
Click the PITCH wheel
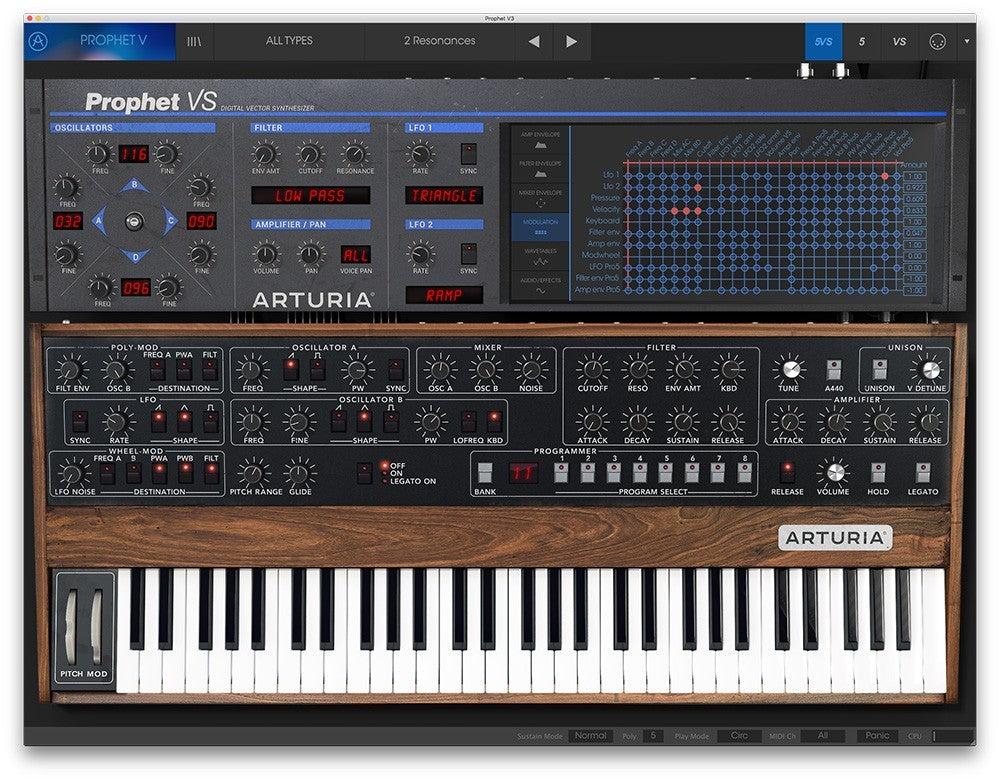[x=71, y=627]
